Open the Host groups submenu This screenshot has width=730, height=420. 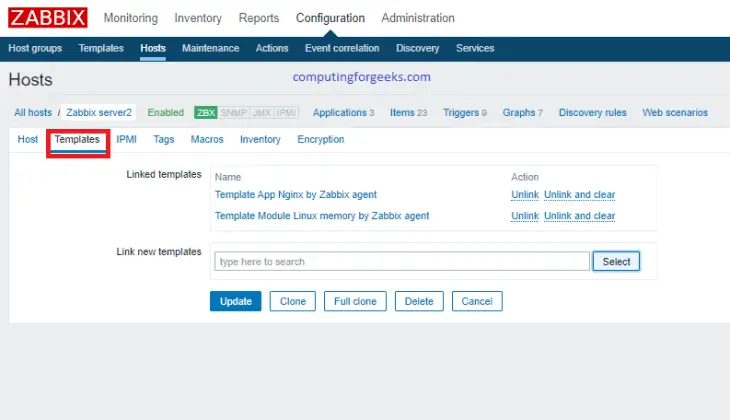coord(35,48)
